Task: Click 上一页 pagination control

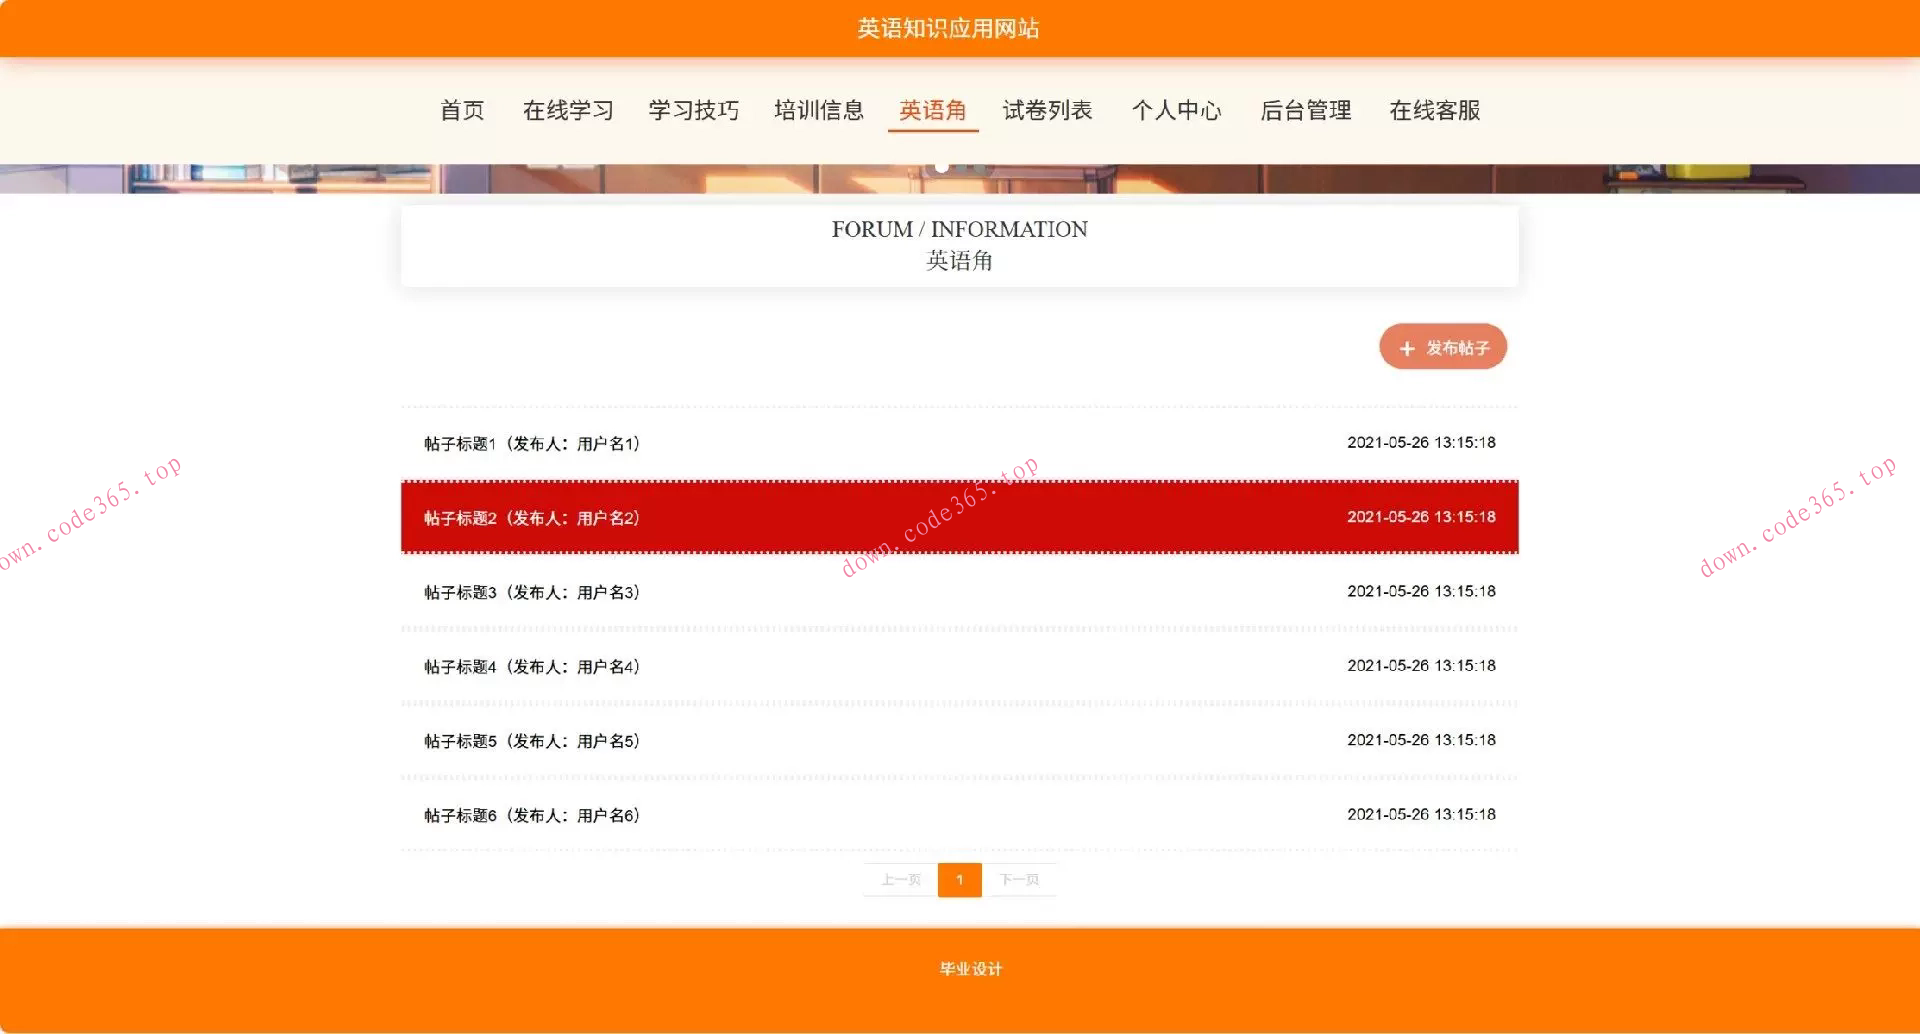Action: pyautogui.click(x=901, y=880)
